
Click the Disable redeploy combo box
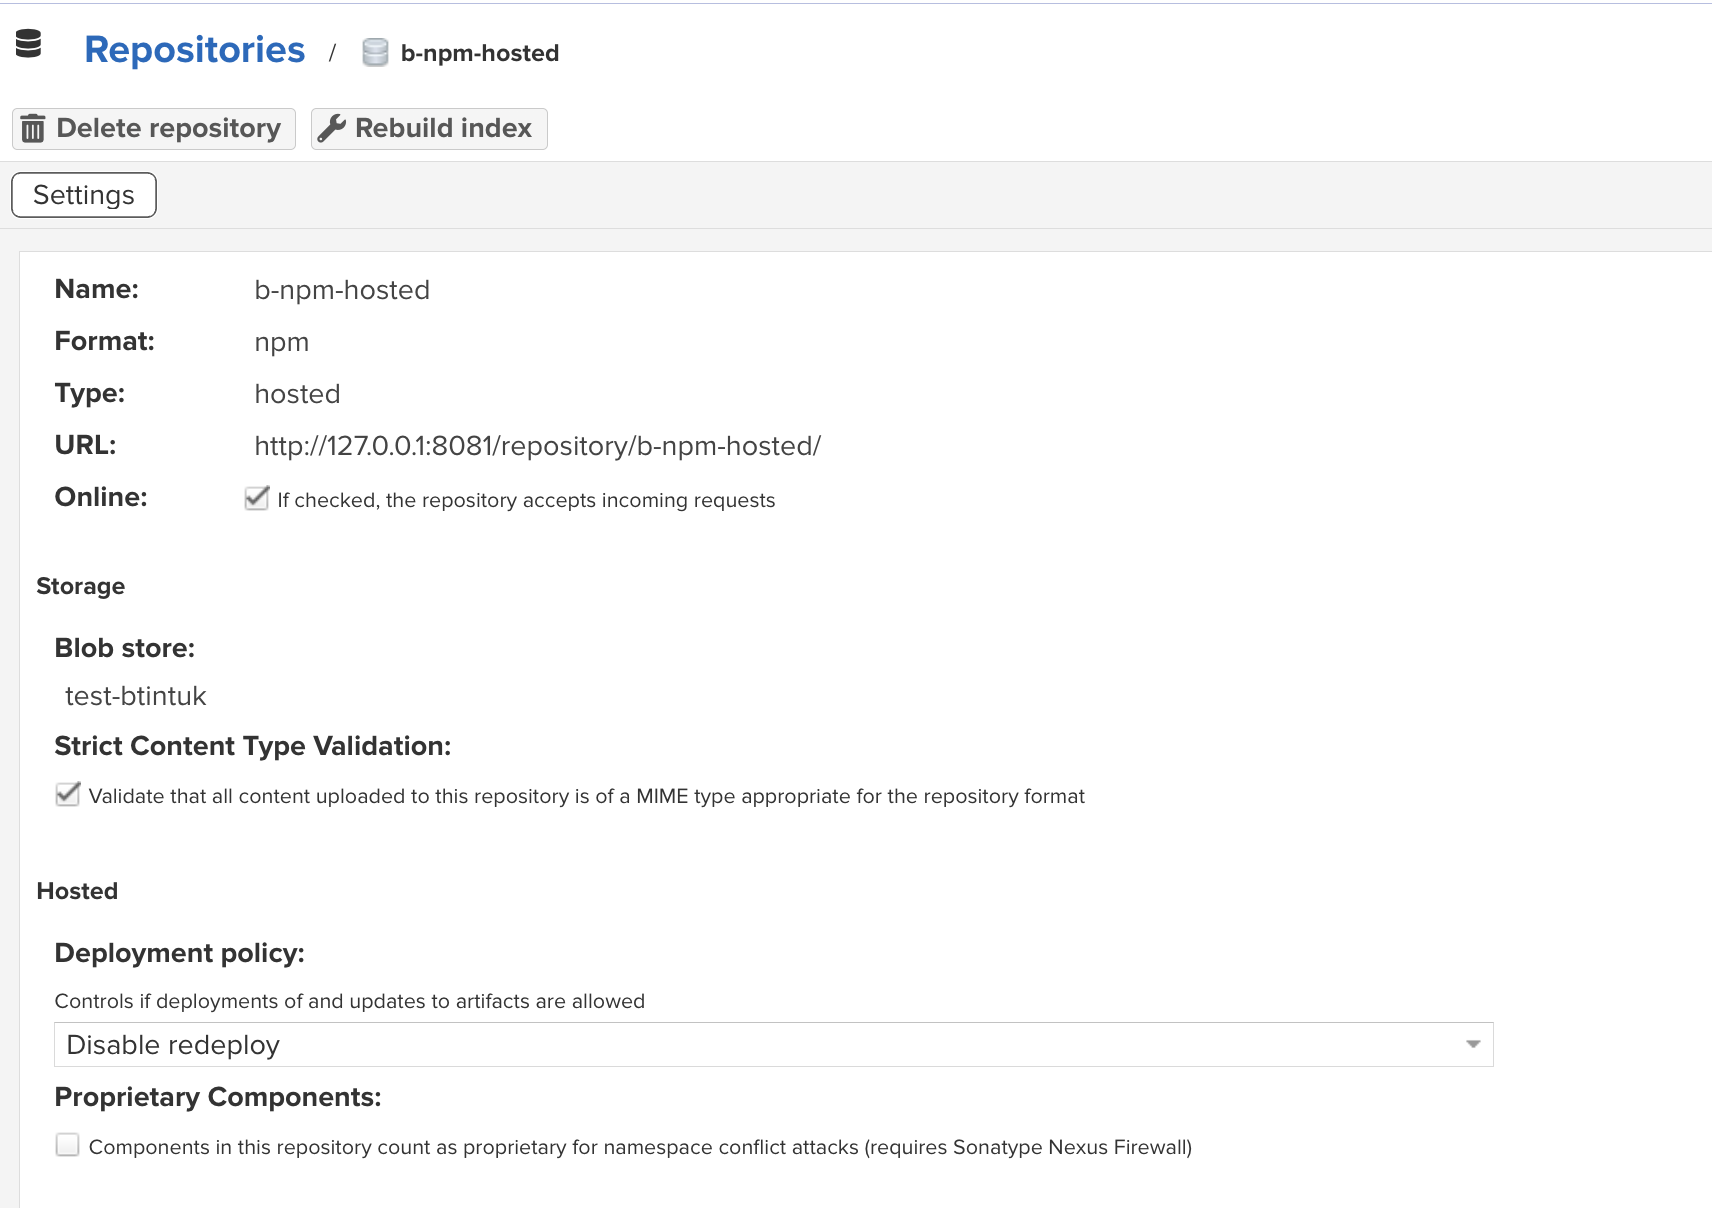760,1044
